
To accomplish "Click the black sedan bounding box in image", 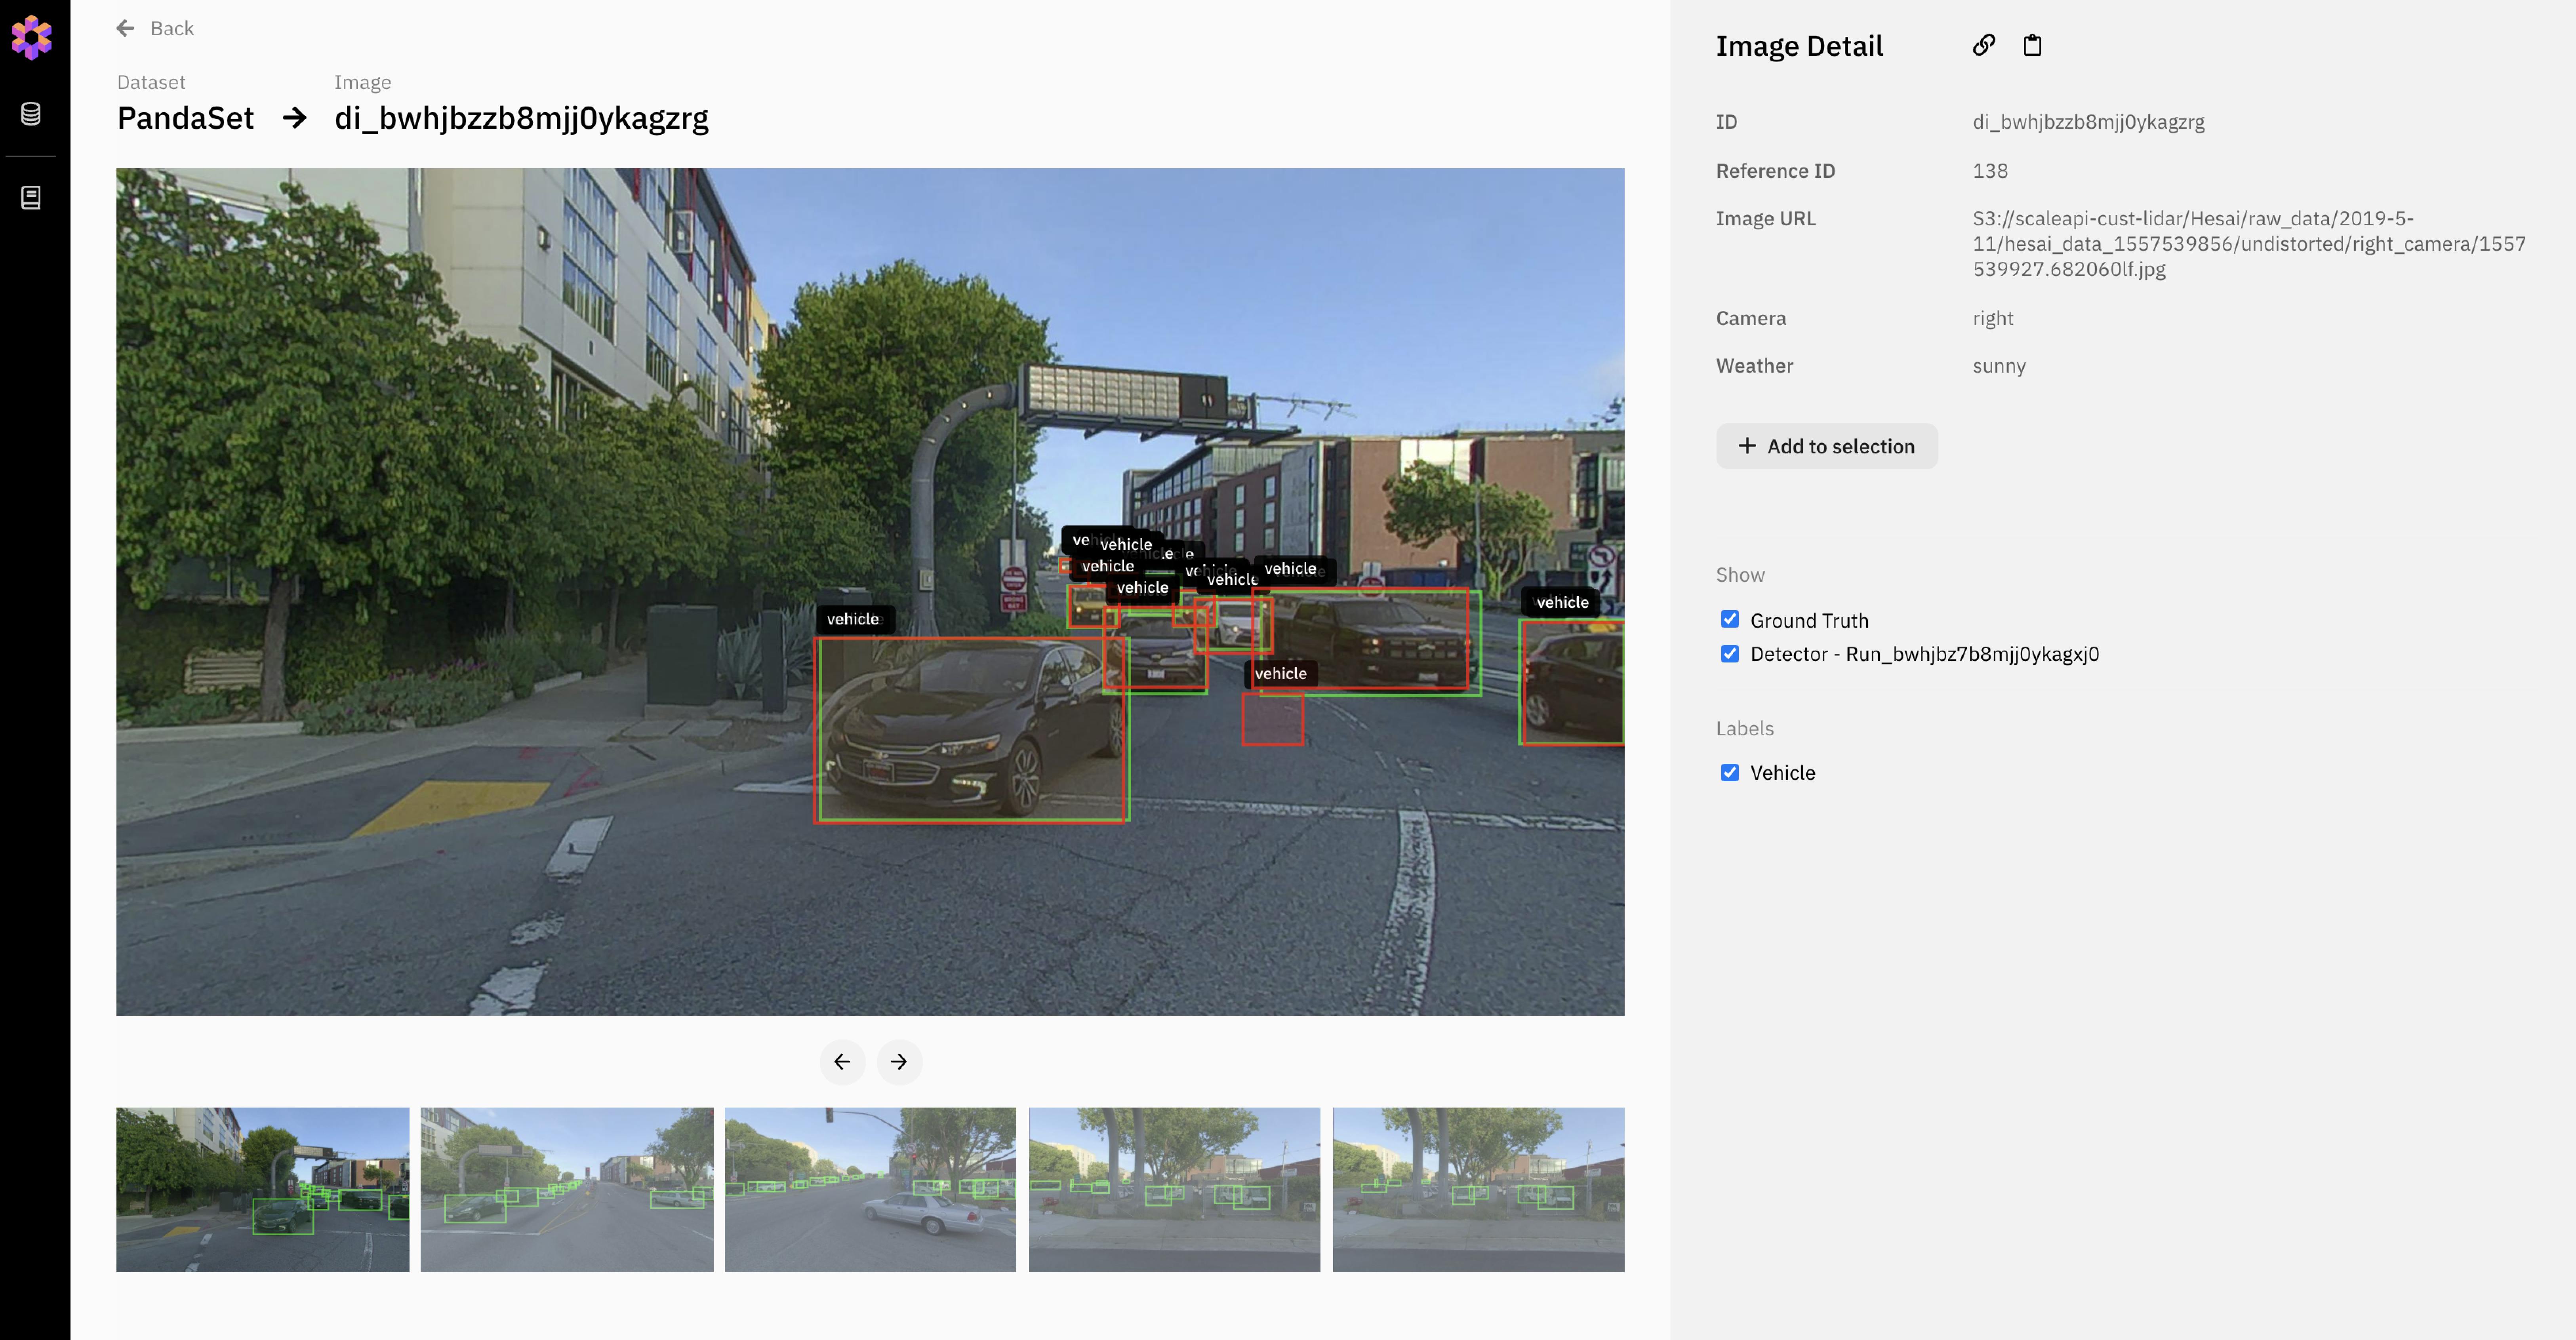I will coord(972,730).
